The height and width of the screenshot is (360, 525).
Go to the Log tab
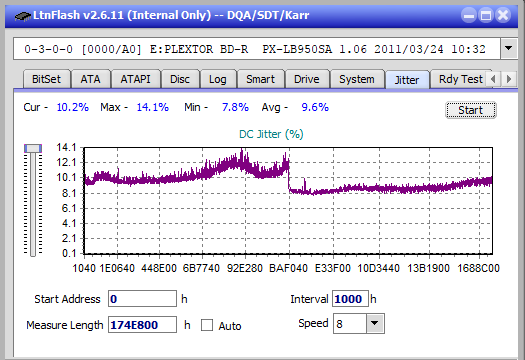point(218,79)
